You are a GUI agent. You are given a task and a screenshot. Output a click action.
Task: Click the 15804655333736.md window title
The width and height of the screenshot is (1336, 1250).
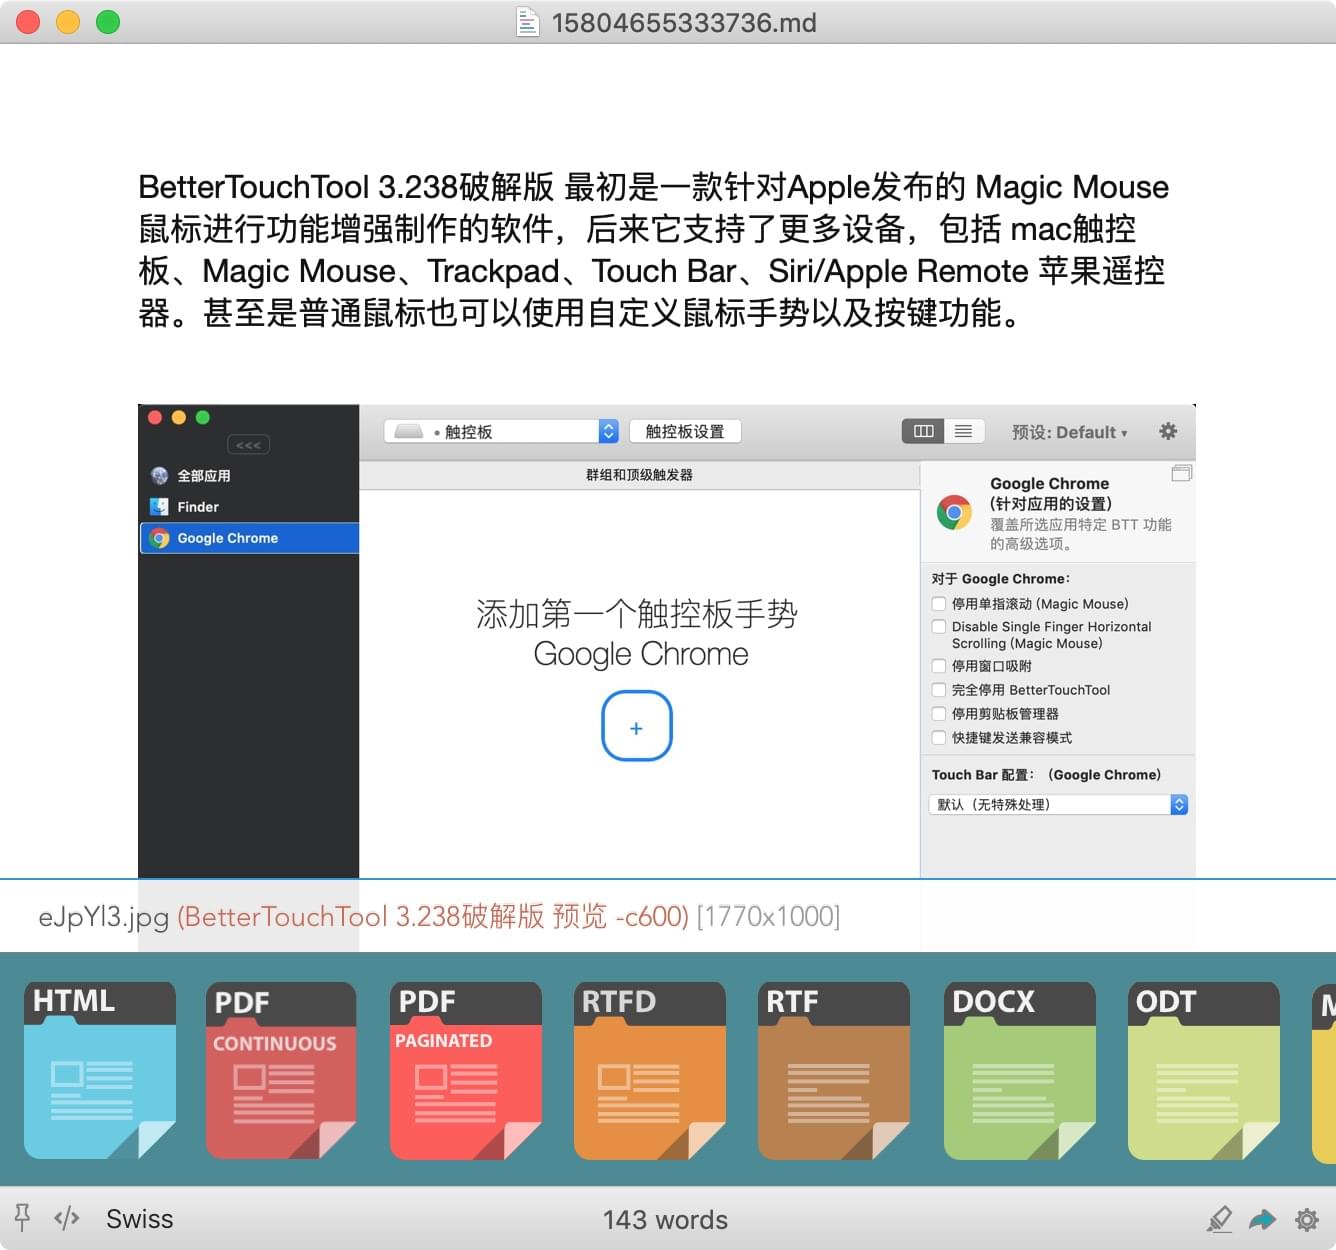click(684, 22)
